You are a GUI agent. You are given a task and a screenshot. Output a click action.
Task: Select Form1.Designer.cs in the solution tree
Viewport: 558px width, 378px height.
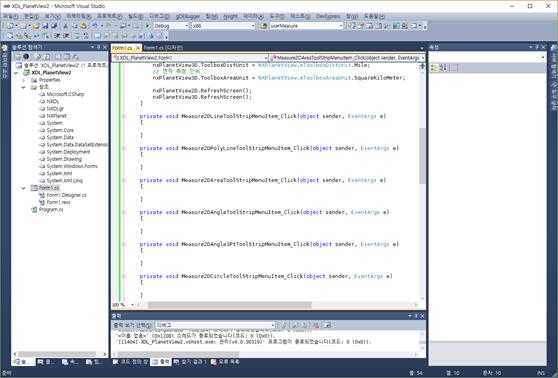pyautogui.click(x=67, y=195)
